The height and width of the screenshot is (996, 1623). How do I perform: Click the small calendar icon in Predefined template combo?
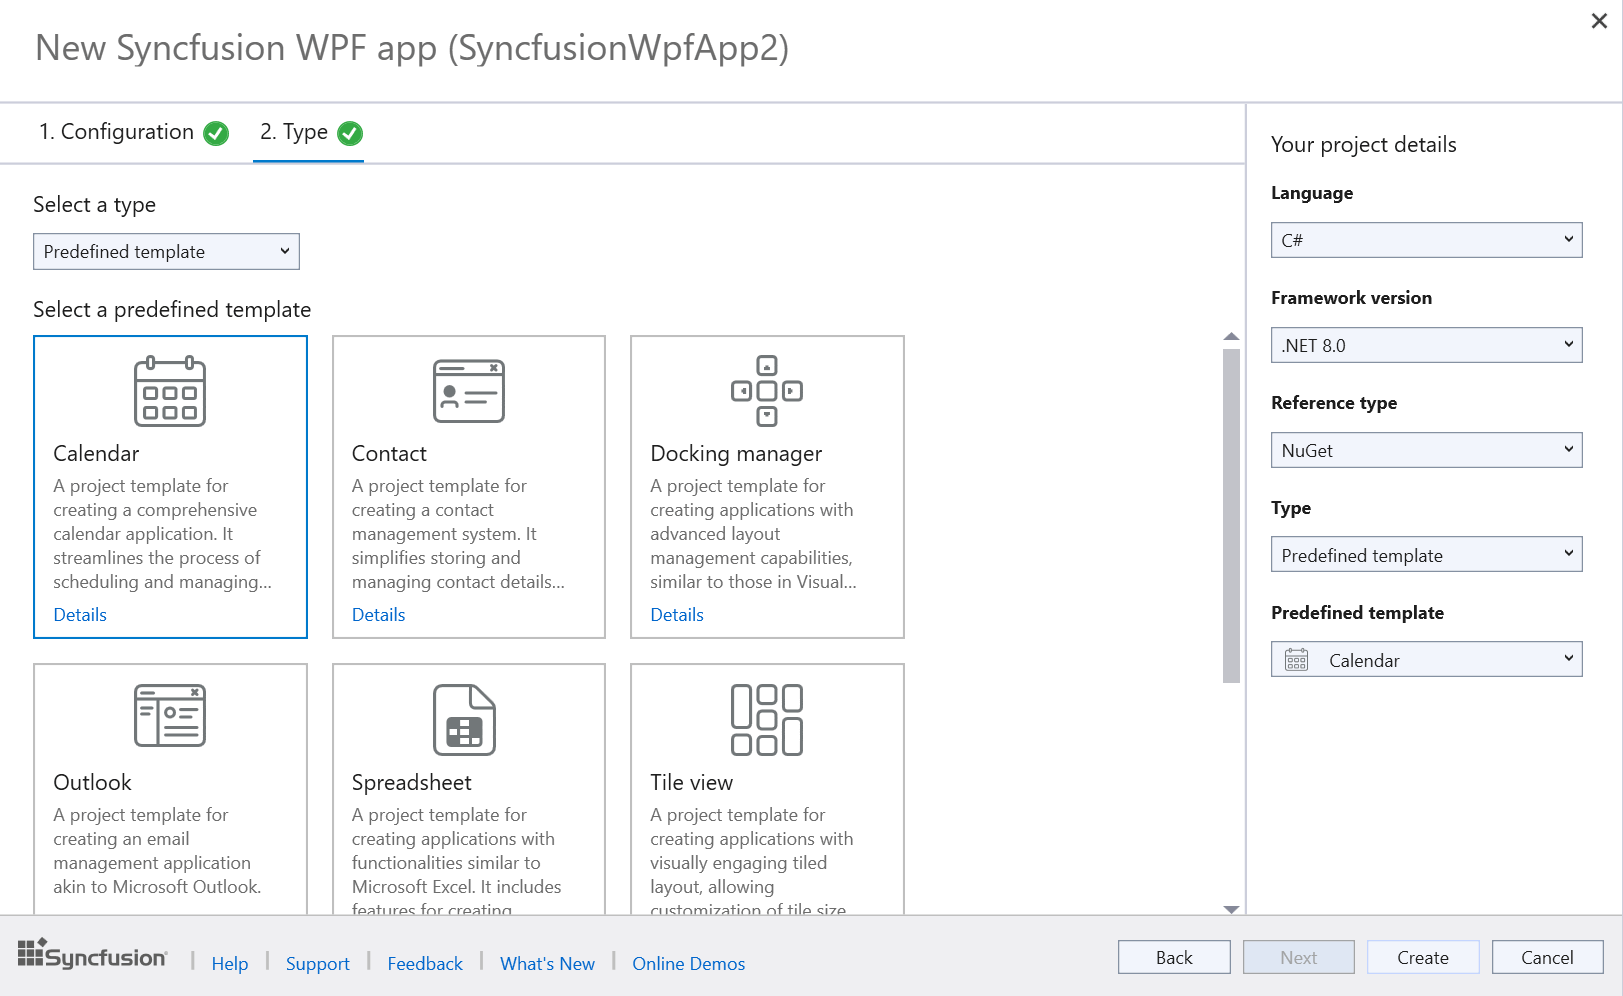click(1297, 660)
